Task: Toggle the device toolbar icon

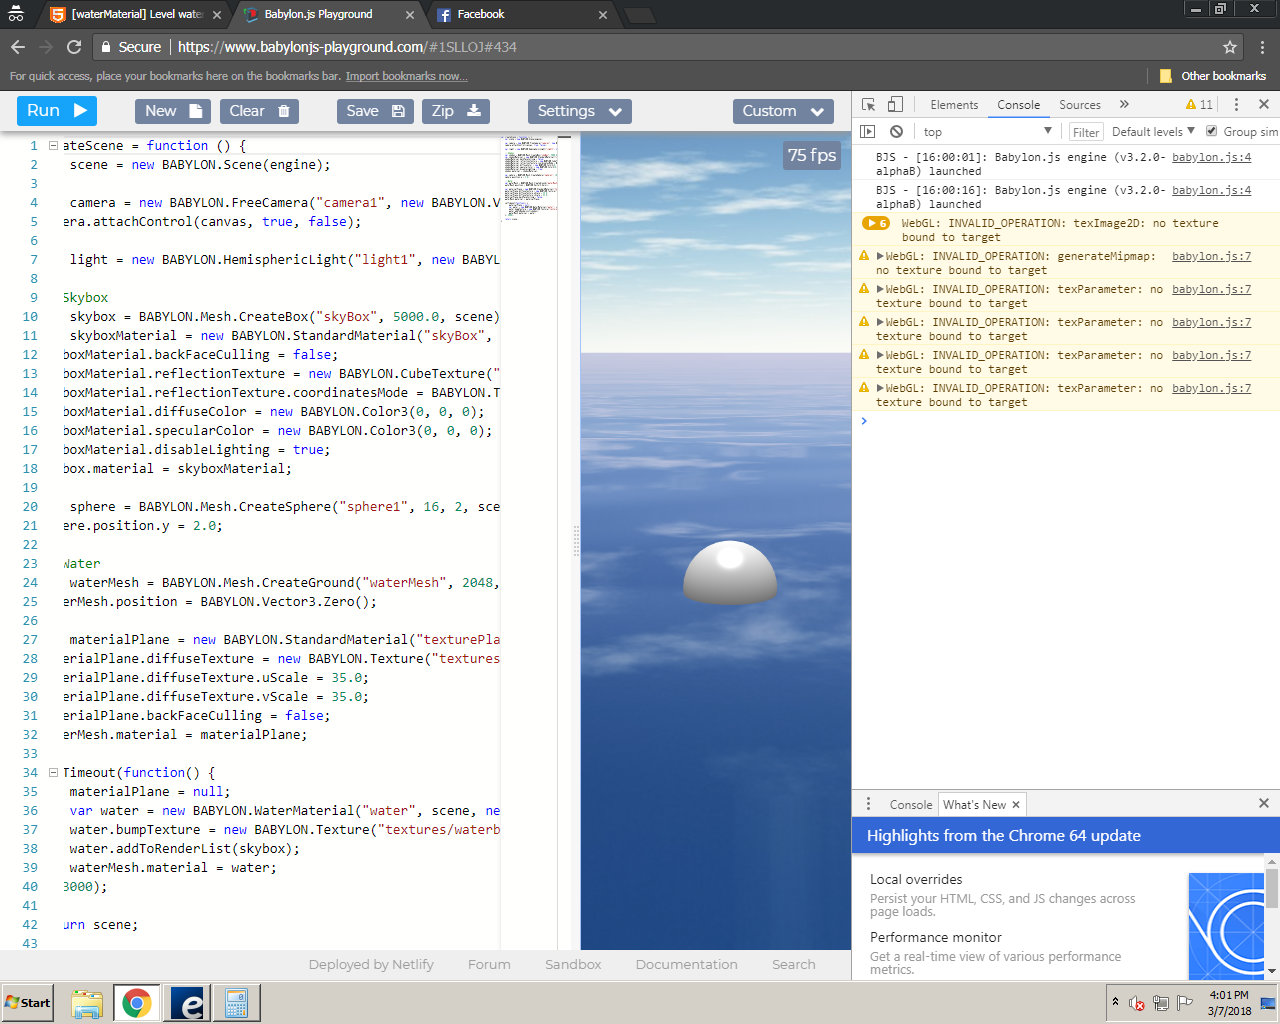Action: (895, 105)
